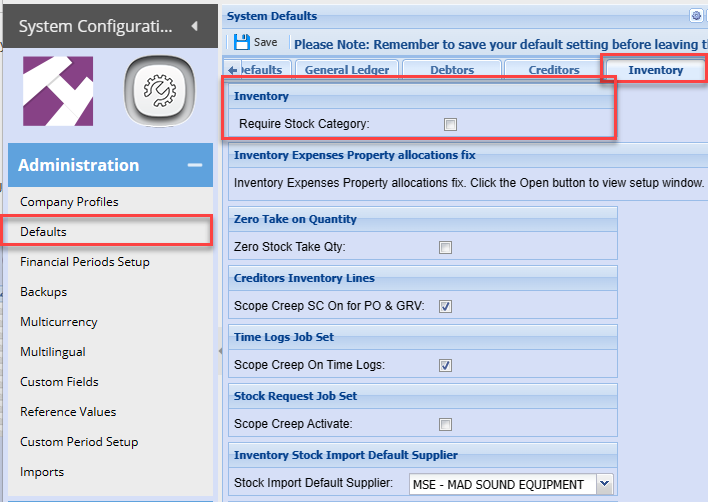Select the partially hidden Defaults tab

(266, 70)
